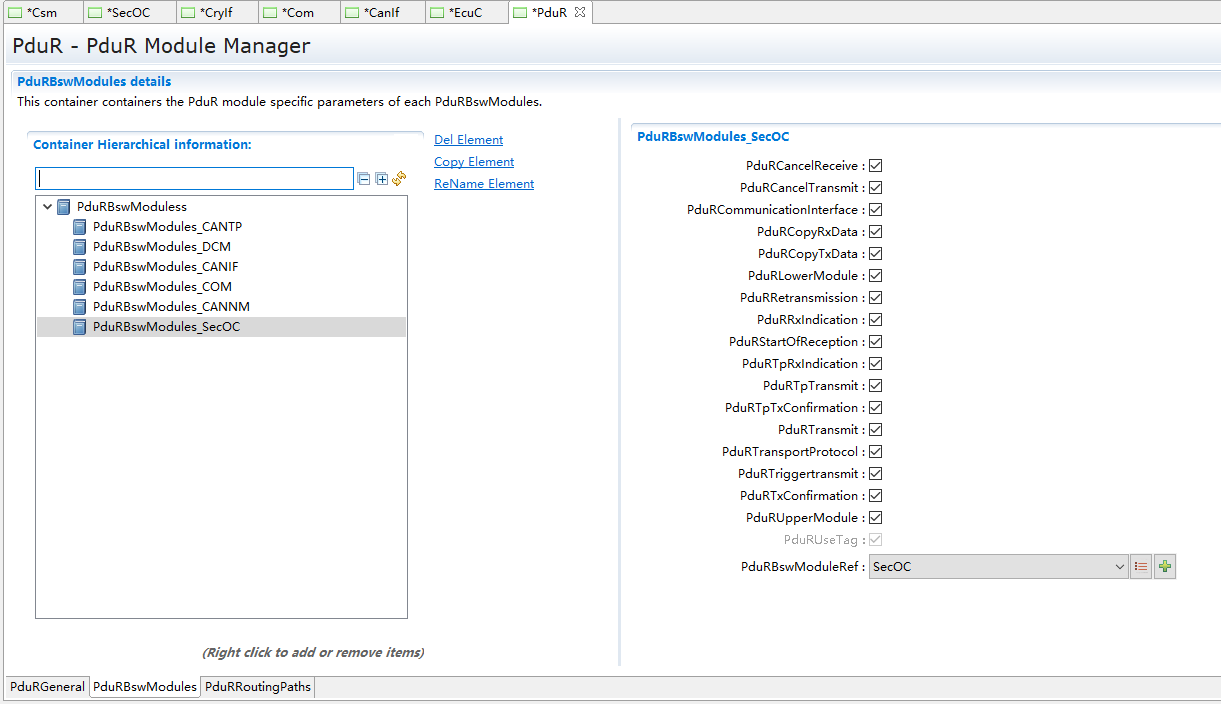Click the collapse all tree icon

point(364,179)
